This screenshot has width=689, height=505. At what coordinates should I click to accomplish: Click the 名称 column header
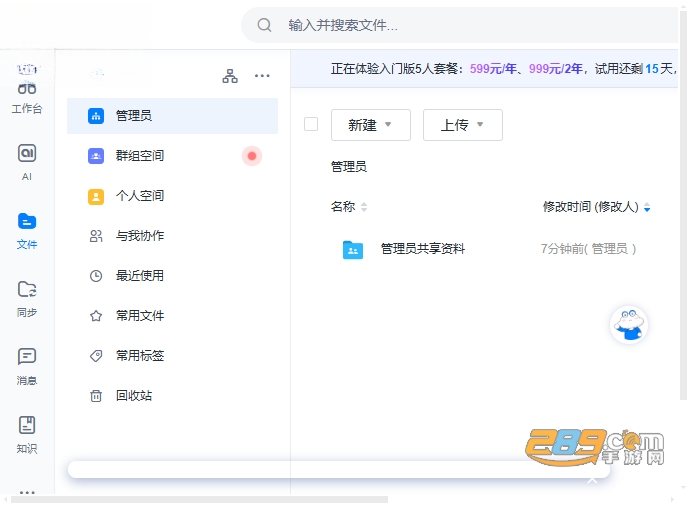click(x=343, y=207)
